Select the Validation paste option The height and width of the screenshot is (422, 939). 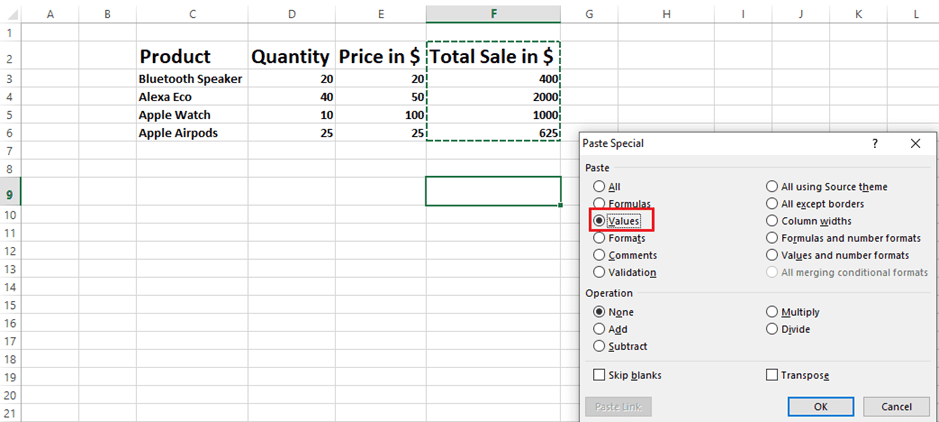(x=600, y=272)
